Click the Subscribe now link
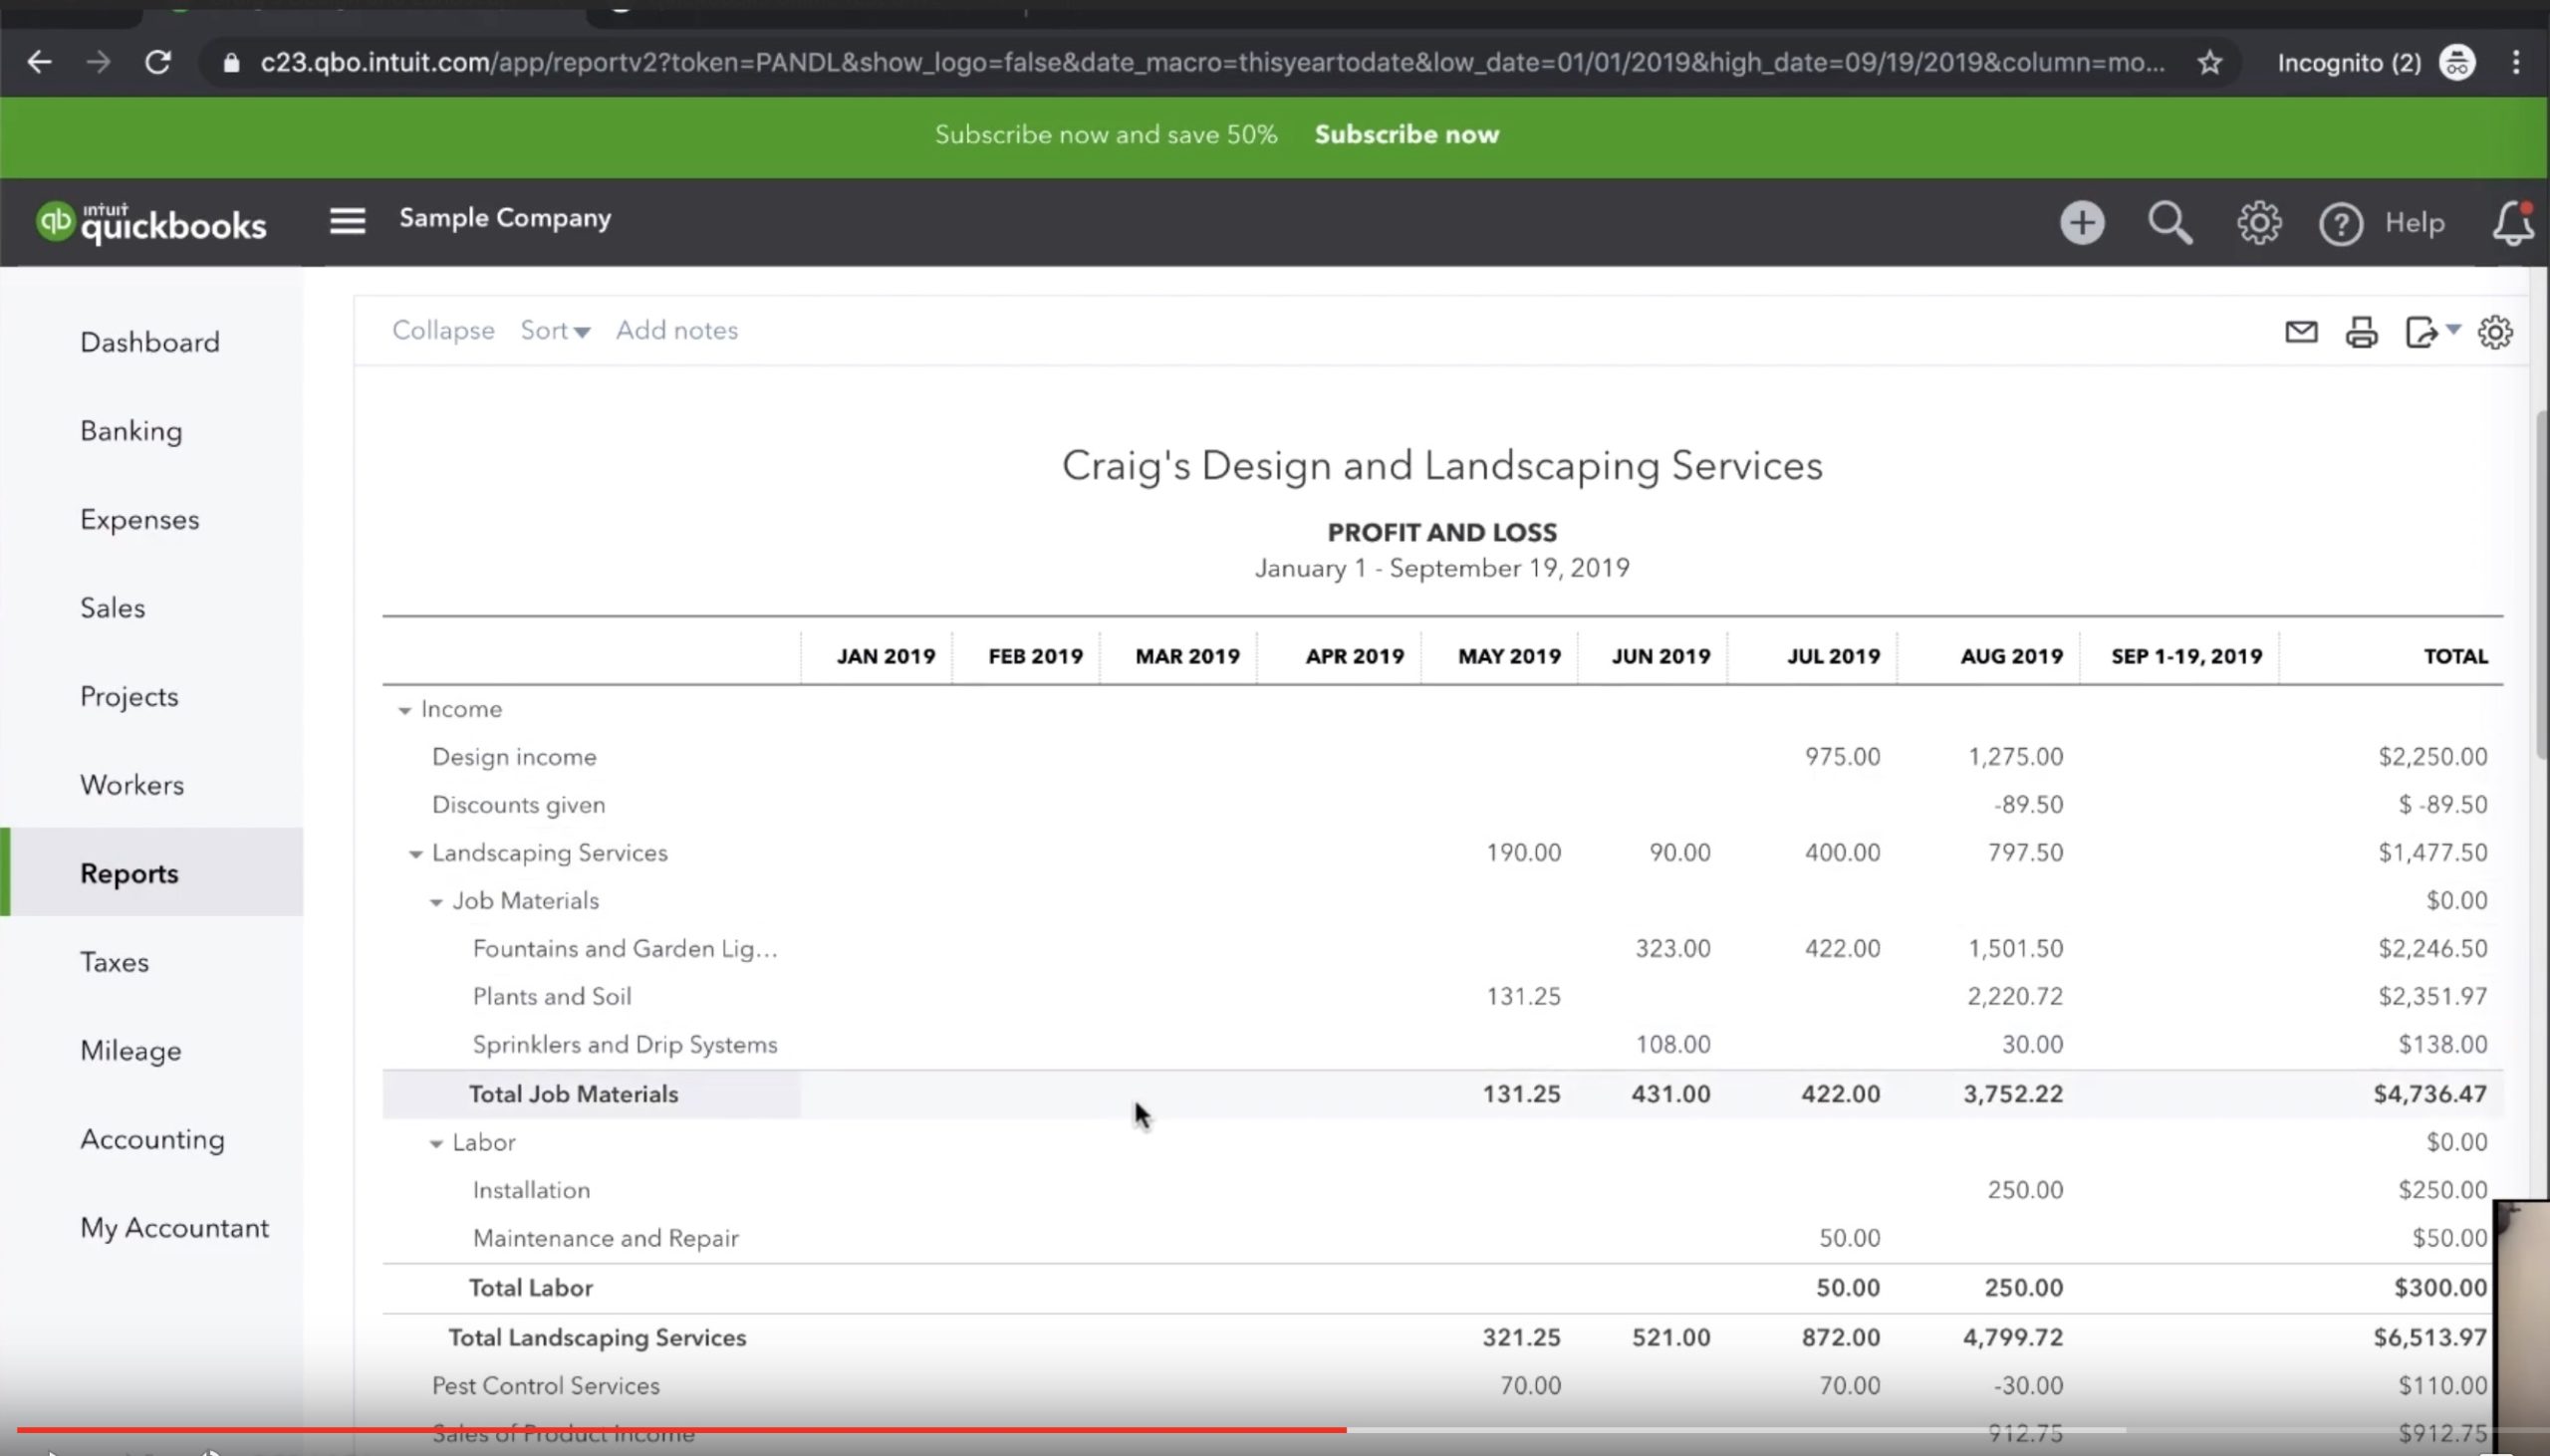Screen dimensions: 2550x1456 [1408, 134]
